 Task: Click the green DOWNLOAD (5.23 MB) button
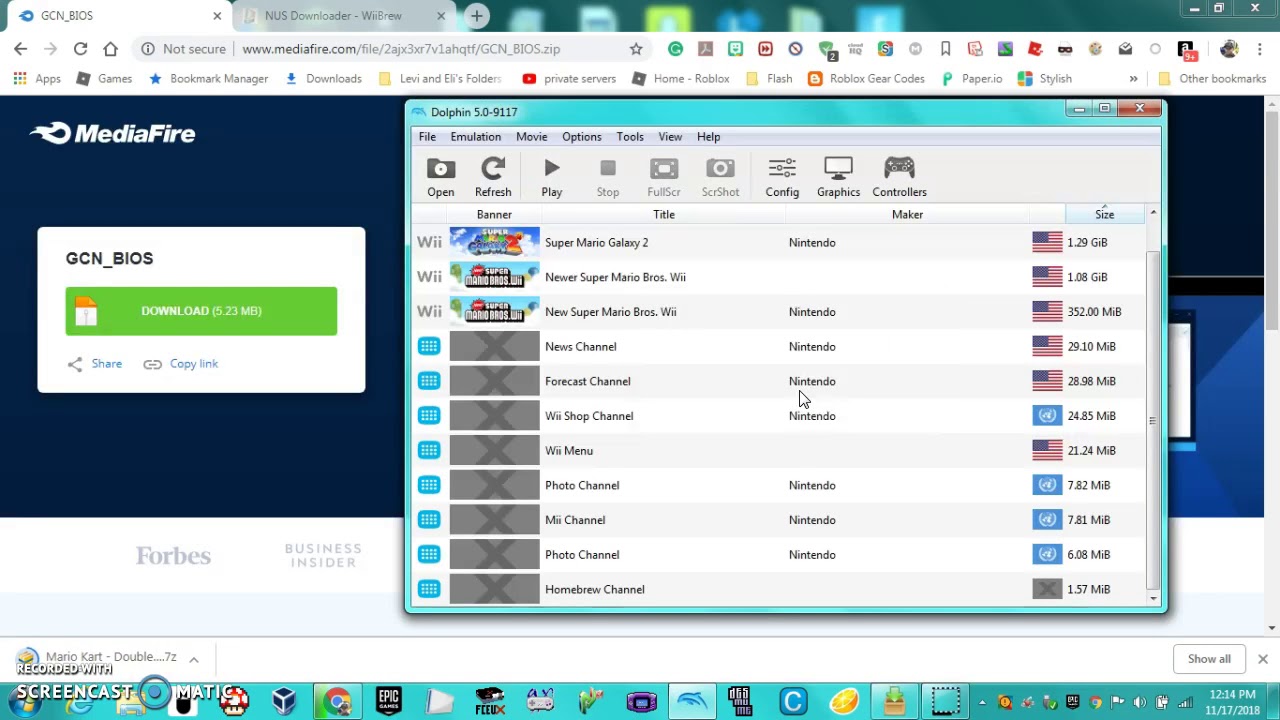(201, 311)
